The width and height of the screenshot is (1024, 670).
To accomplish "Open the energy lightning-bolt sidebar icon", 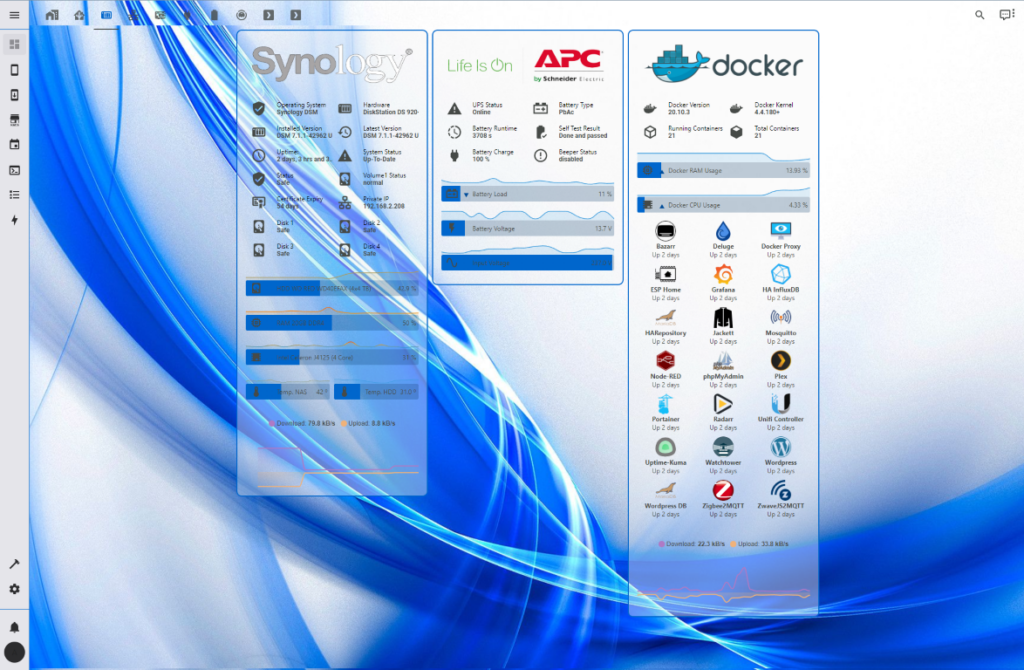I will (14, 220).
